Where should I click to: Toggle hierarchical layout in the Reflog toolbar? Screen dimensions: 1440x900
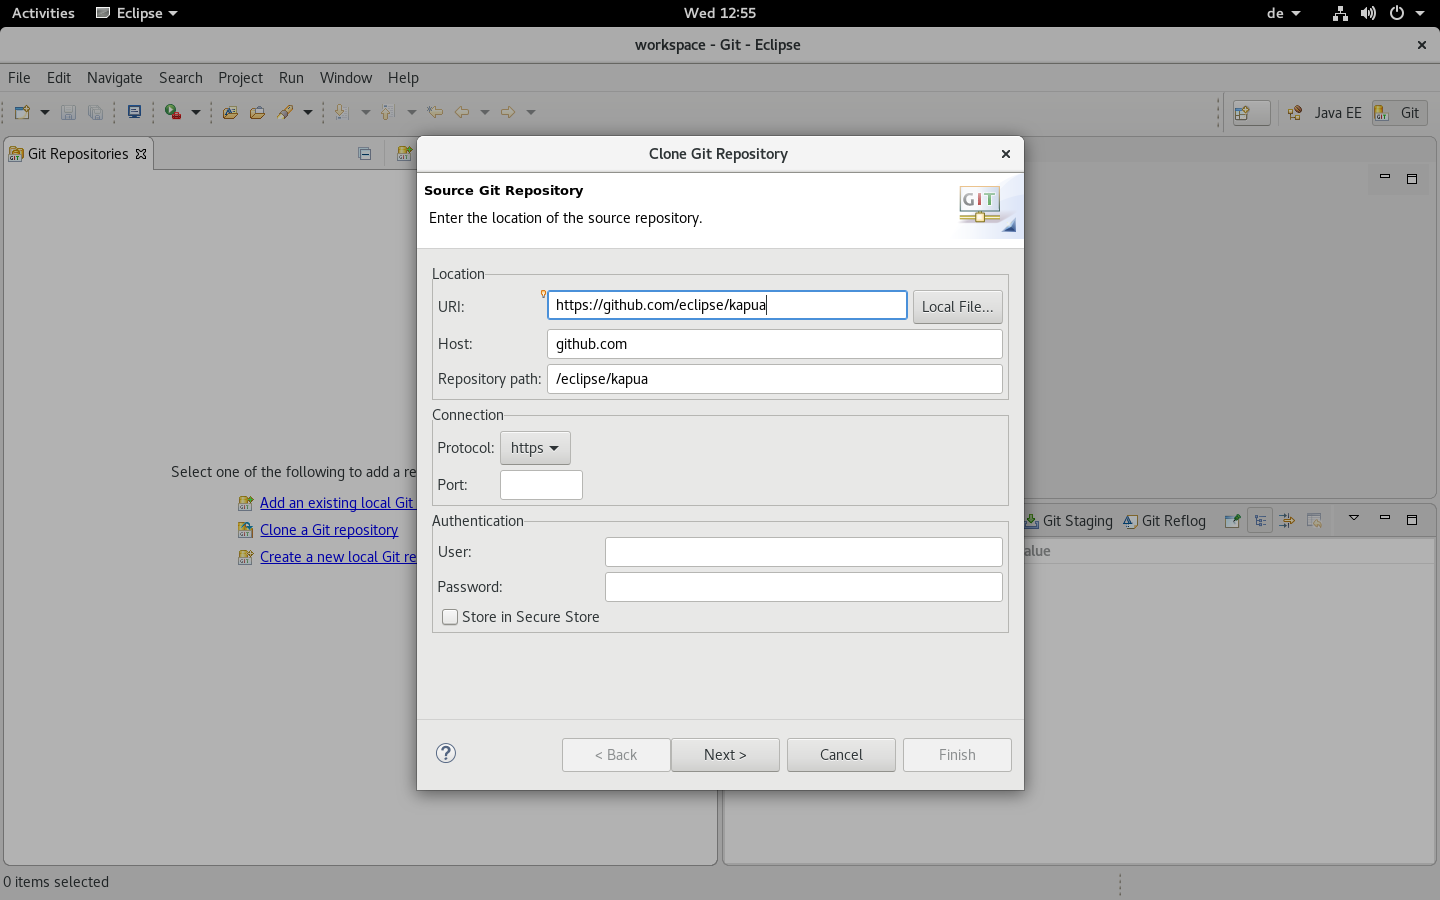(1259, 520)
